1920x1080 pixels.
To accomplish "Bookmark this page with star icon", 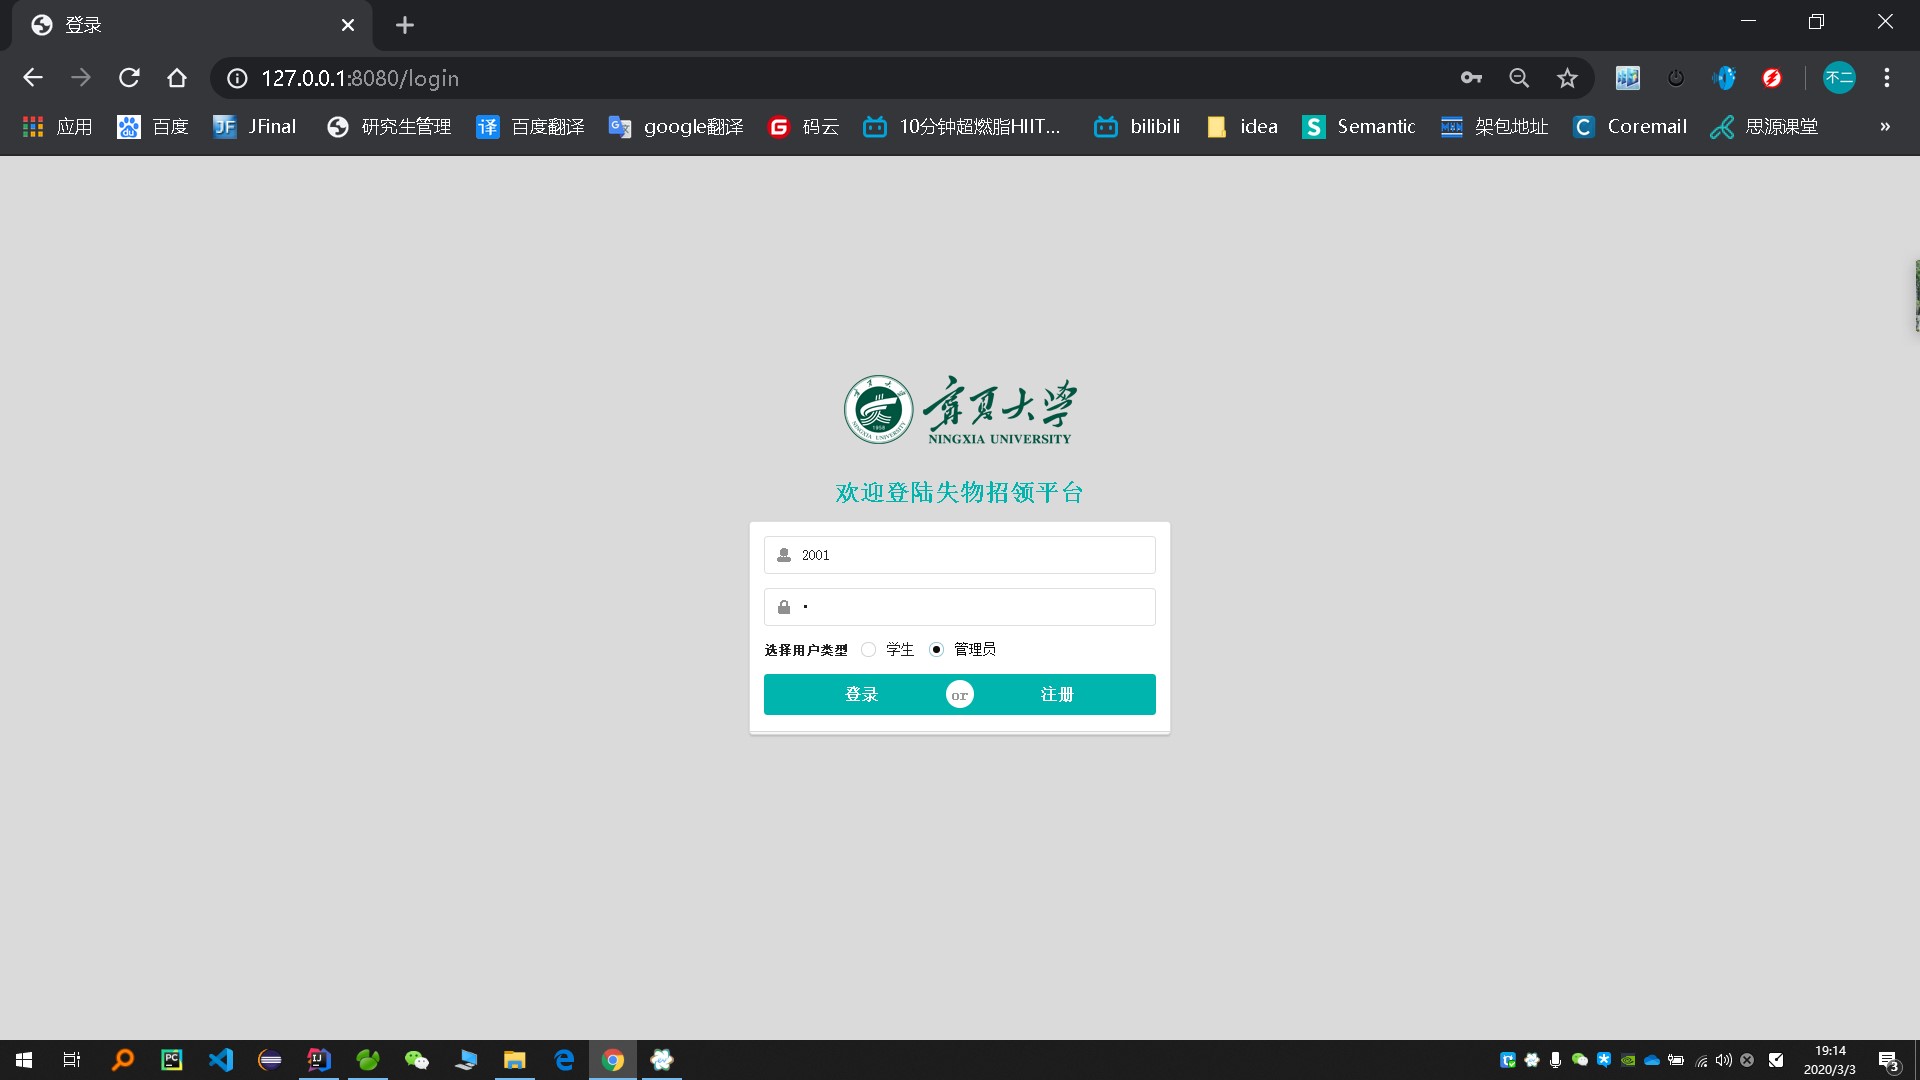I will (x=1567, y=78).
